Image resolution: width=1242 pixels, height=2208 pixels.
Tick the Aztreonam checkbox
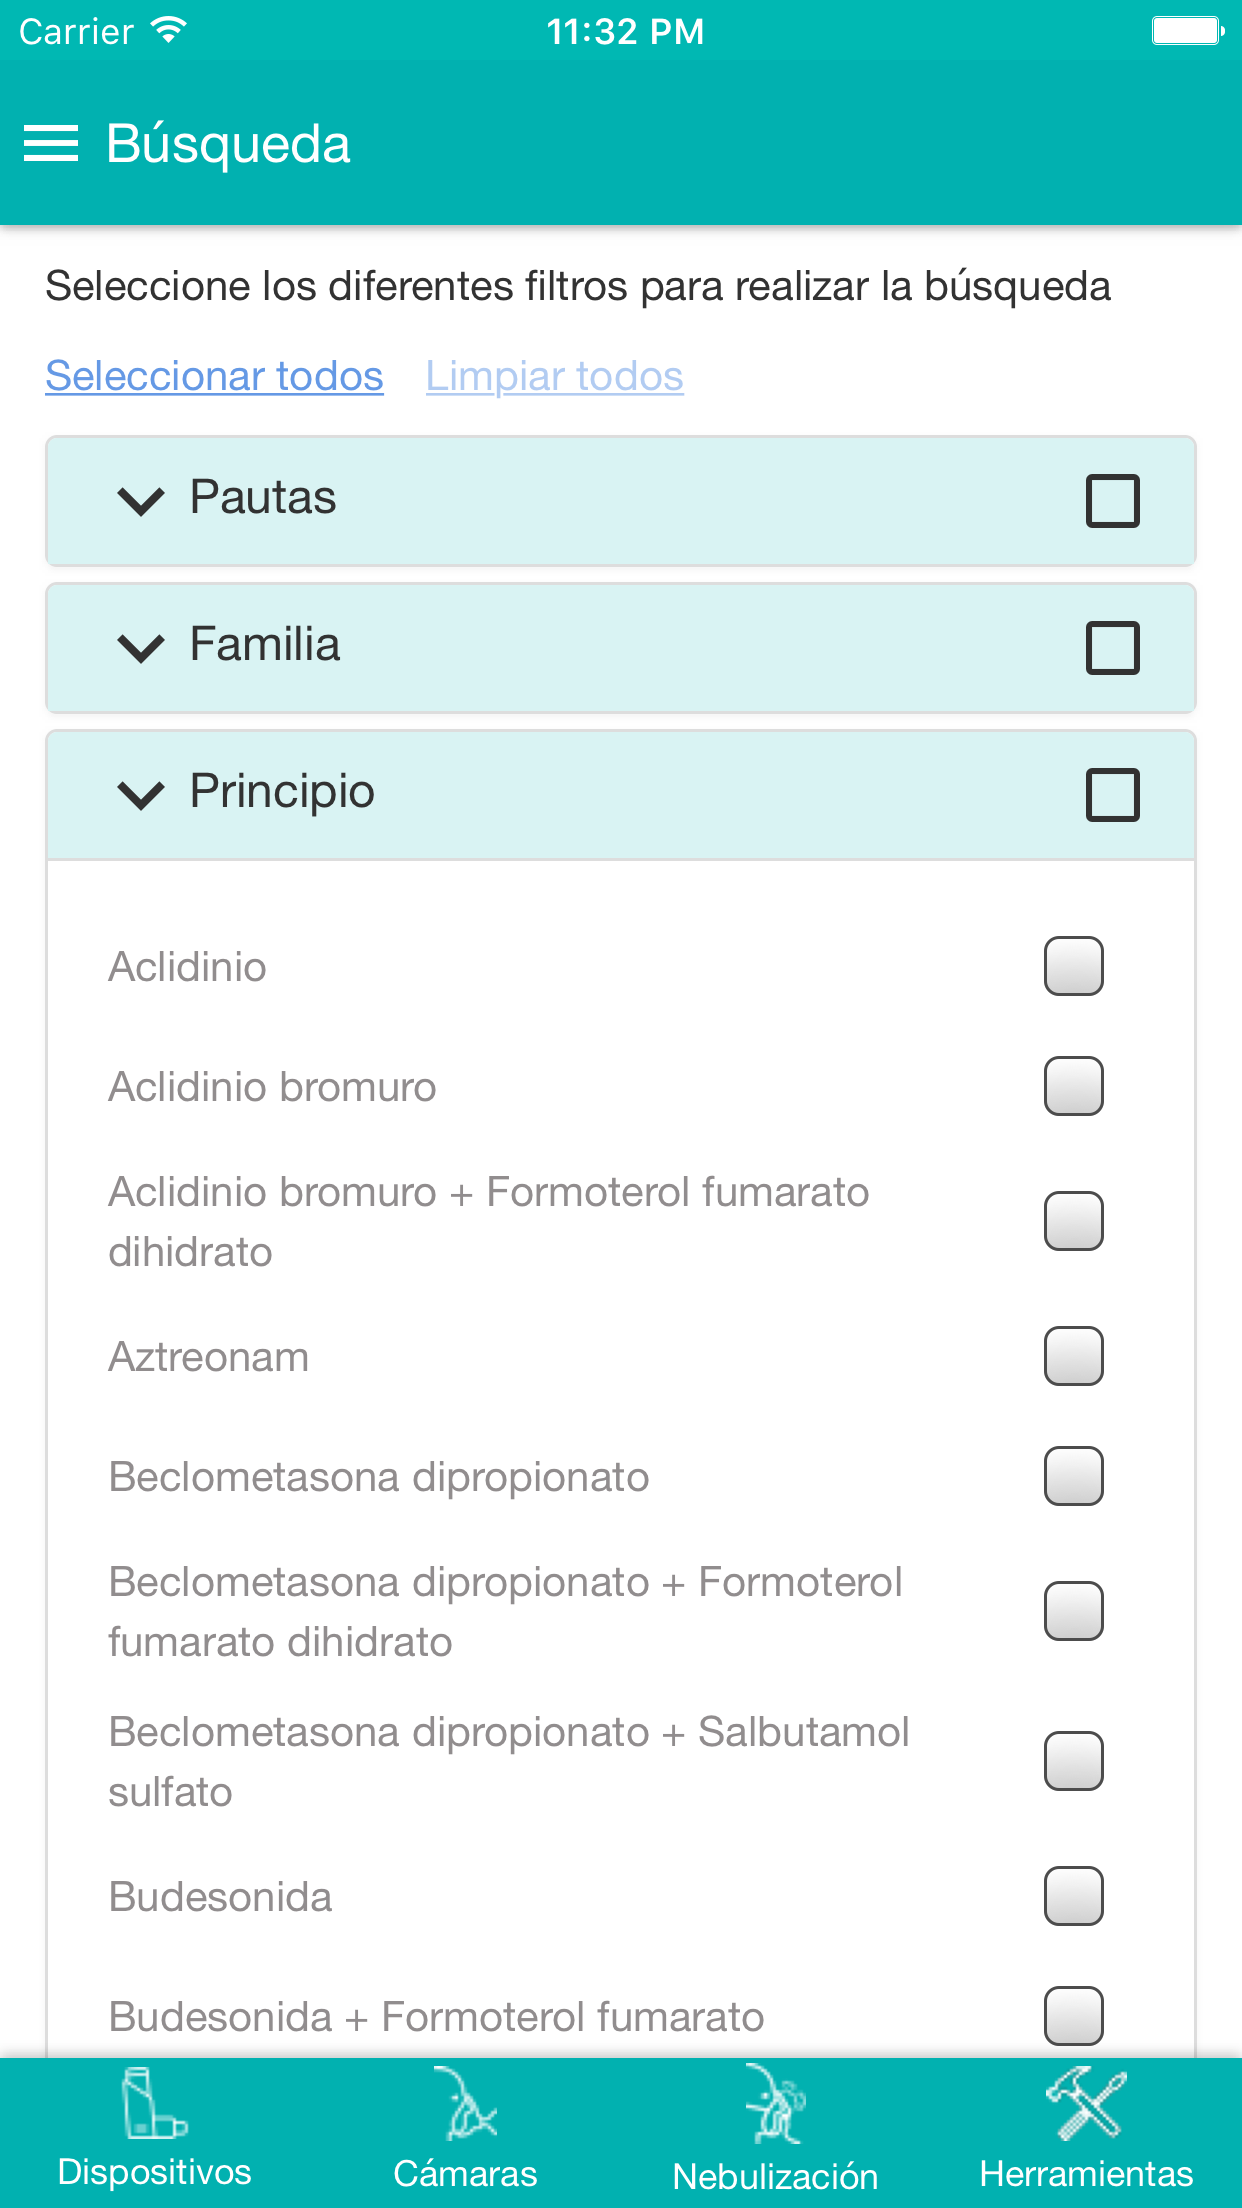pos(1073,1356)
